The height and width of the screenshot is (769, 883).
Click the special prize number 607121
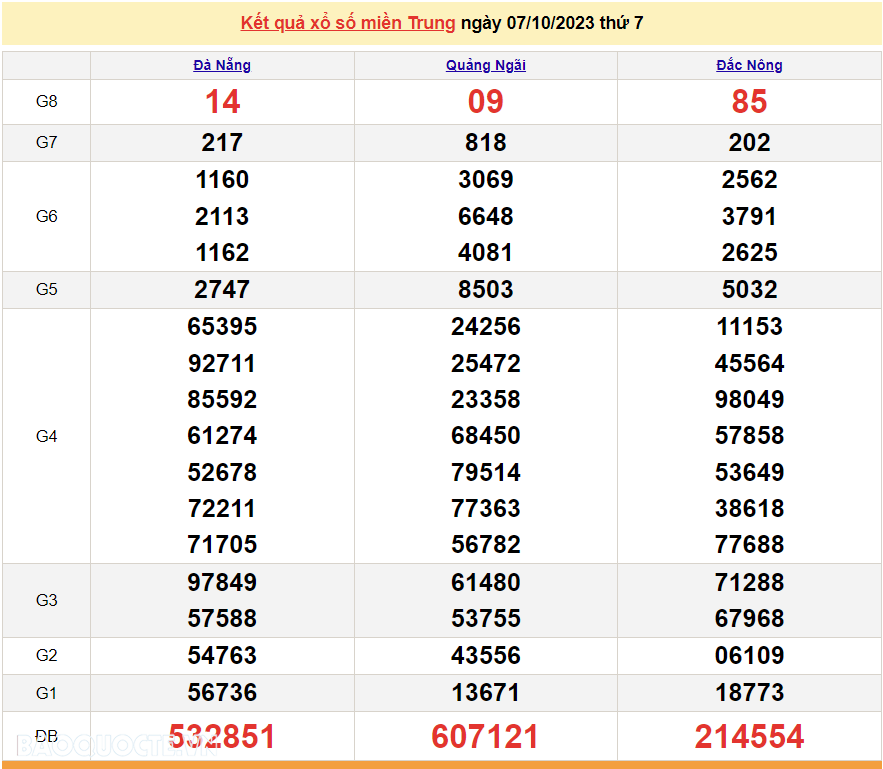point(485,737)
